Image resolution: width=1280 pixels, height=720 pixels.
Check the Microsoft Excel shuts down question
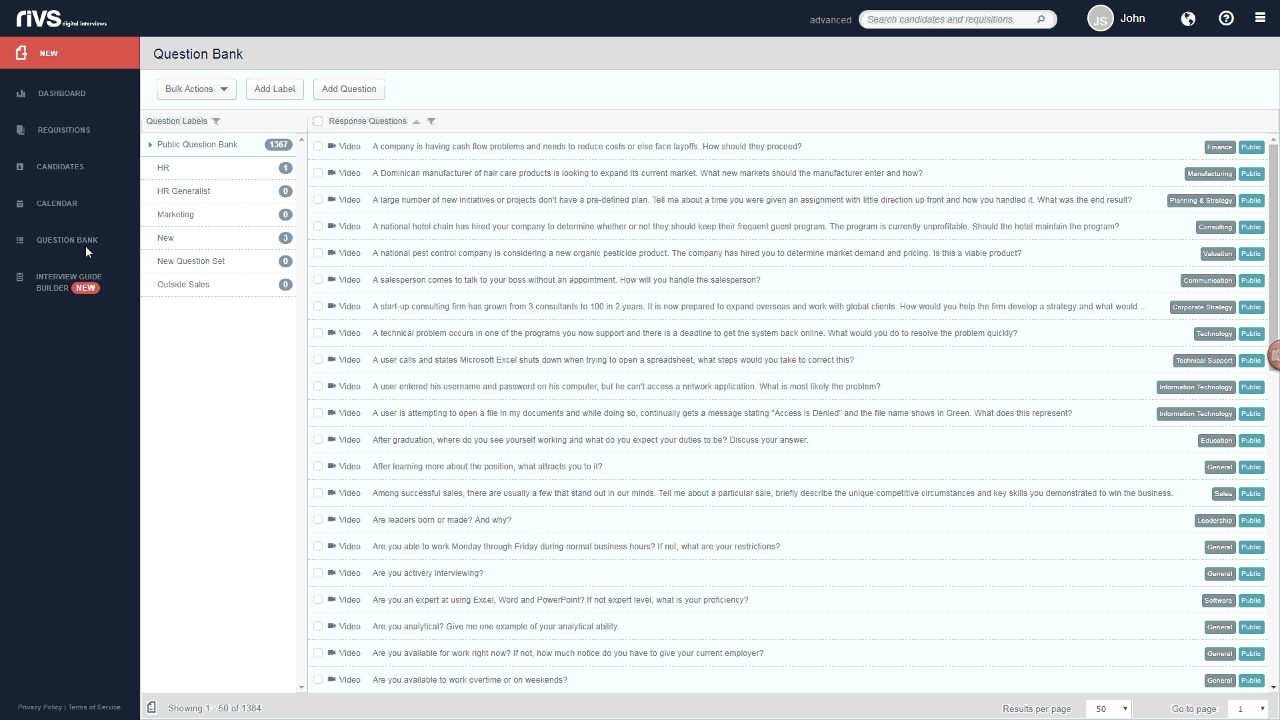(318, 360)
